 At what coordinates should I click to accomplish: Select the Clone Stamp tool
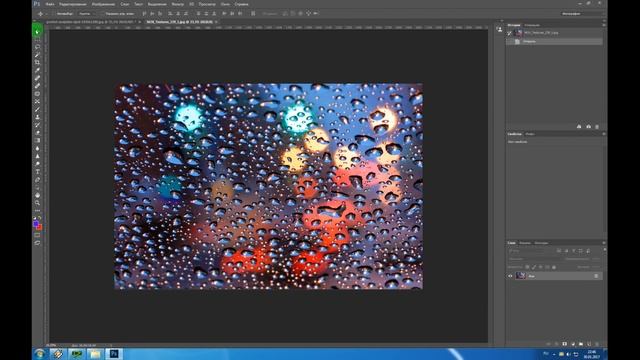tap(37, 117)
